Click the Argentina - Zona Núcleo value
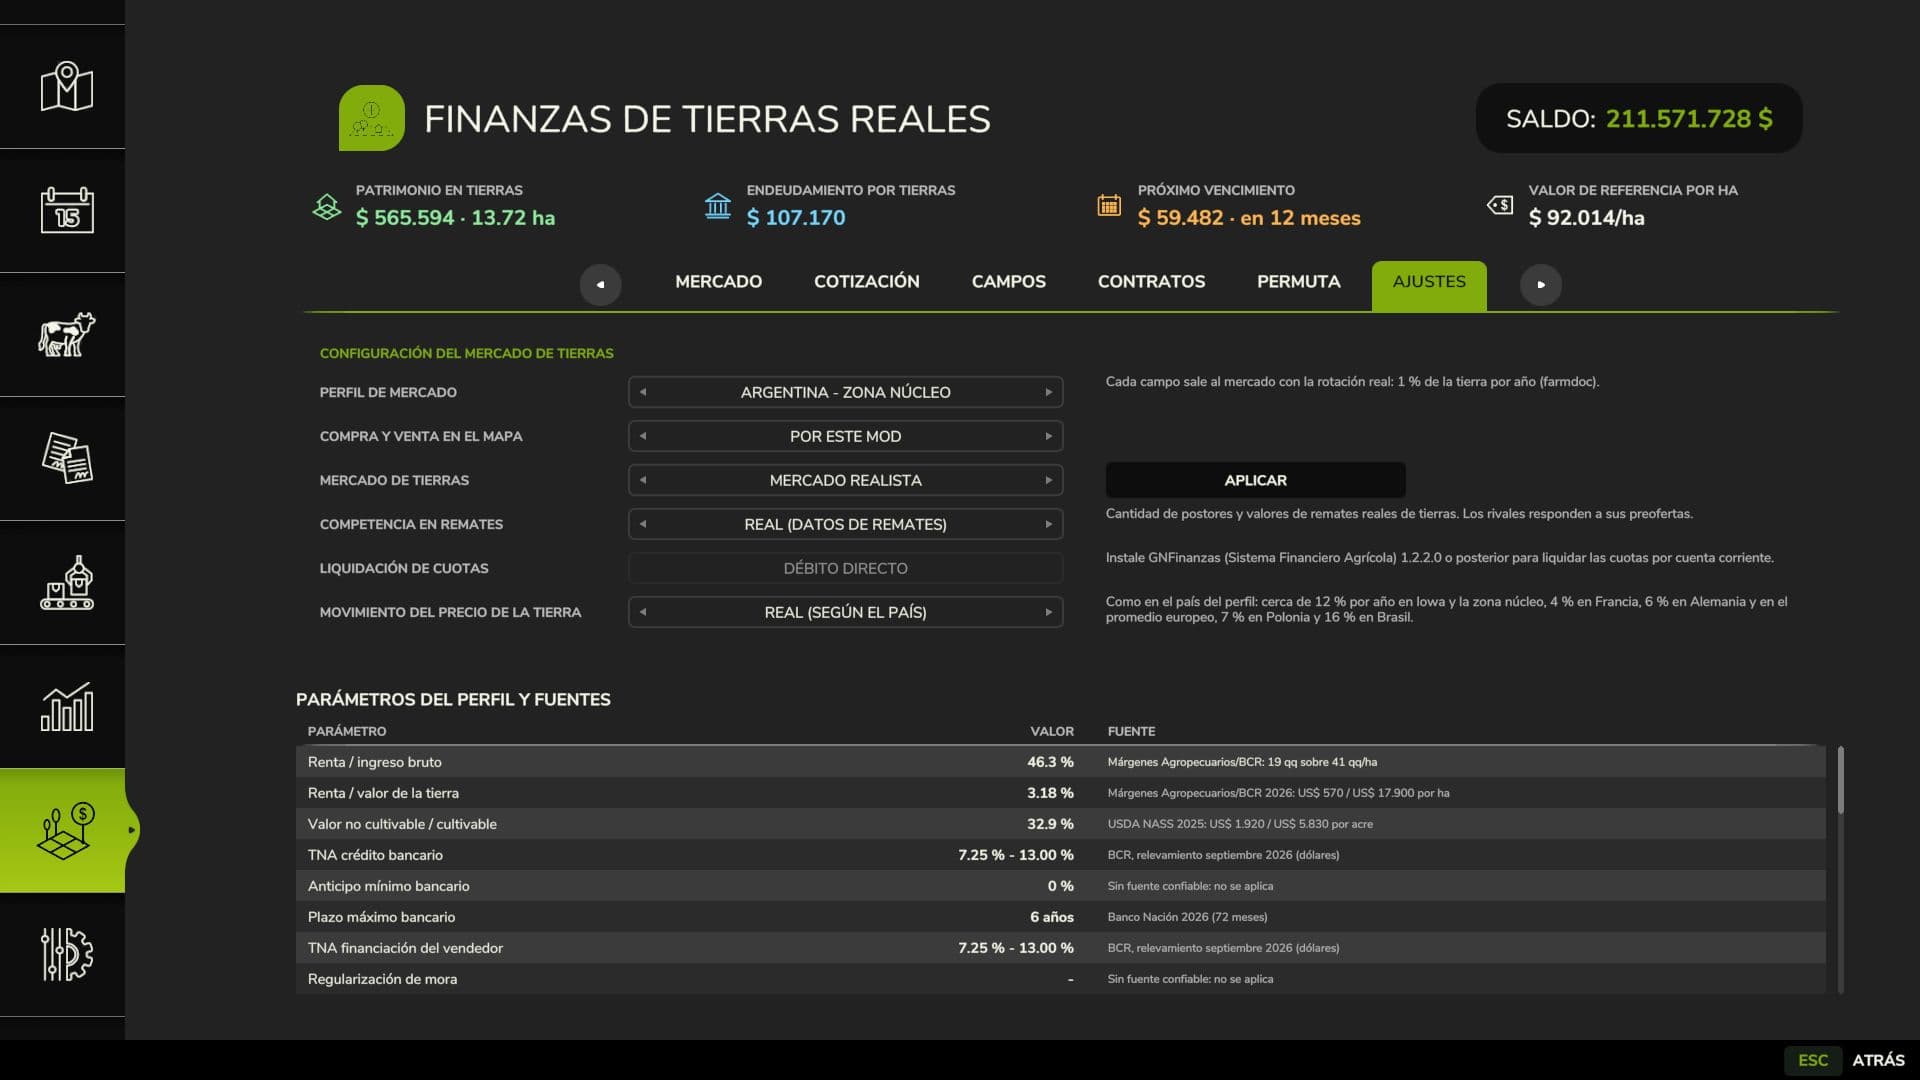The height and width of the screenshot is (1080, 1920). [845, 392]
